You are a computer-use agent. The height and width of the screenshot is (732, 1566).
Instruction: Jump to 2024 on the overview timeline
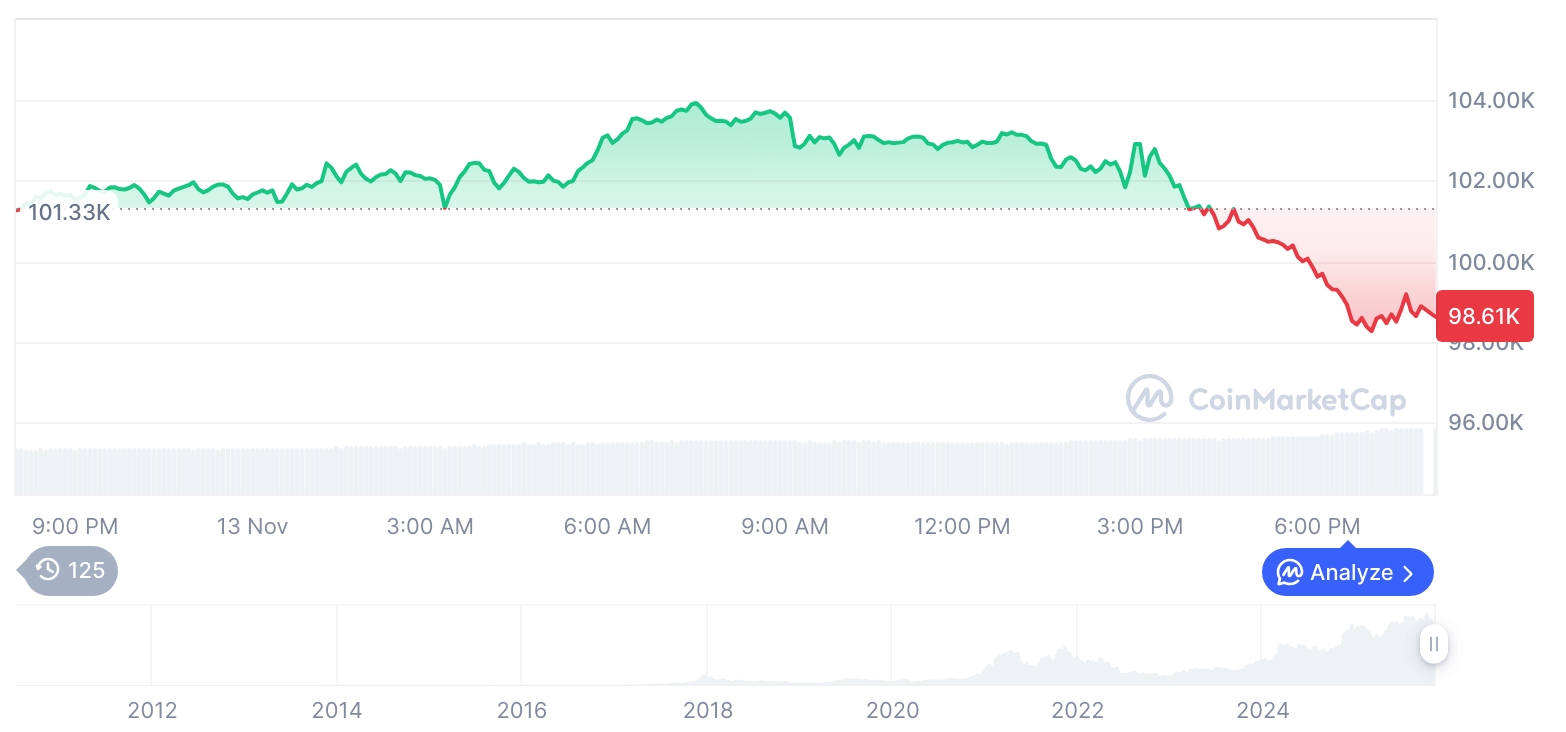point(1262,711)
